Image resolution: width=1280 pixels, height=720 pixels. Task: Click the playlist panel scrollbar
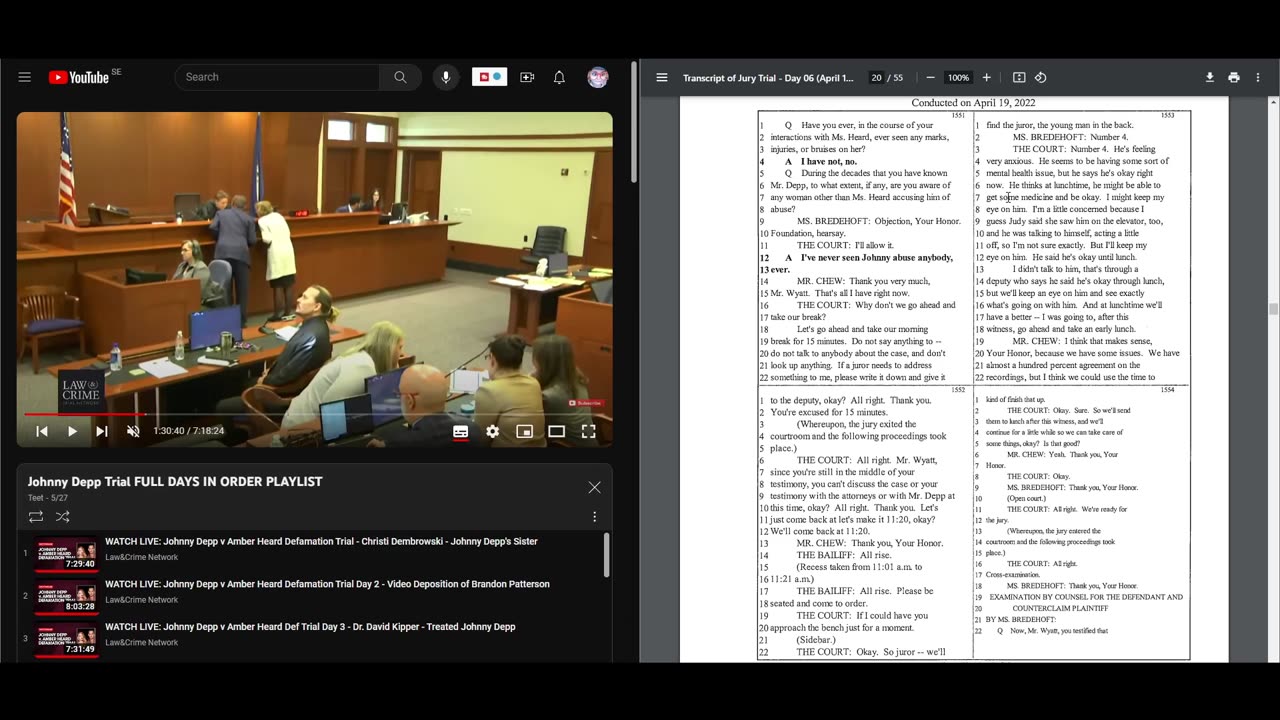coord(605,556)
